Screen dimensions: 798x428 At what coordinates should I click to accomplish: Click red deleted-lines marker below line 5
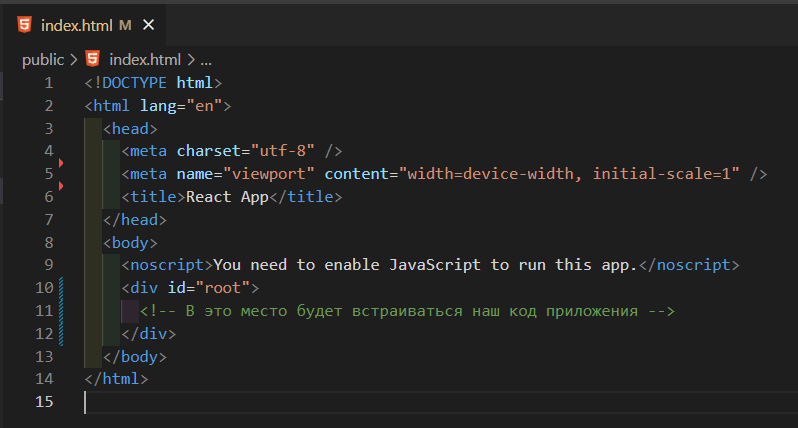pos(61,186)
